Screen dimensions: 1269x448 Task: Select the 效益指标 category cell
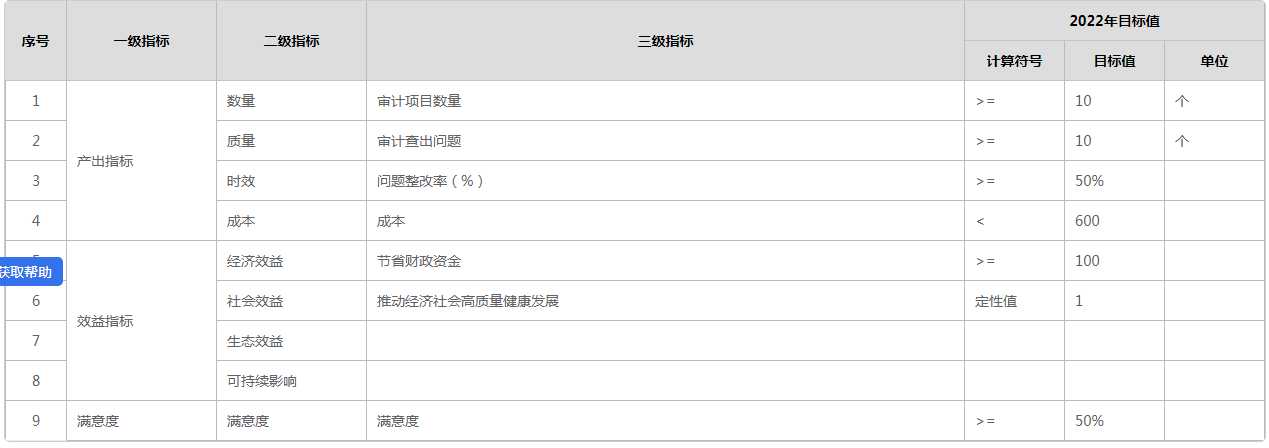point(105,321)
